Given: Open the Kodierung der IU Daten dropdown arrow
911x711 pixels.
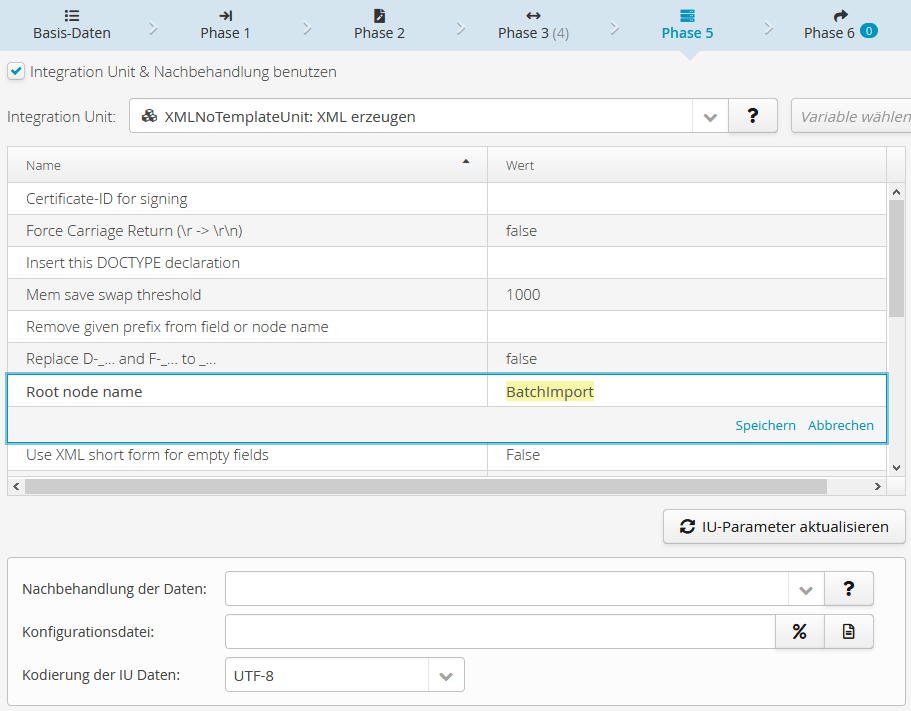Looking at the screenshot, I should point(446,676).
